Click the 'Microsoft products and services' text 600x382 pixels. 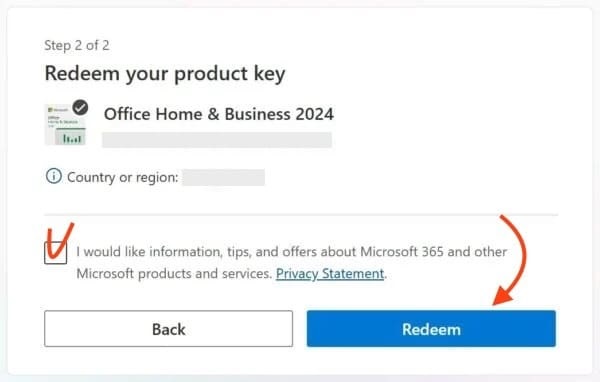click(x=174, y=274)
